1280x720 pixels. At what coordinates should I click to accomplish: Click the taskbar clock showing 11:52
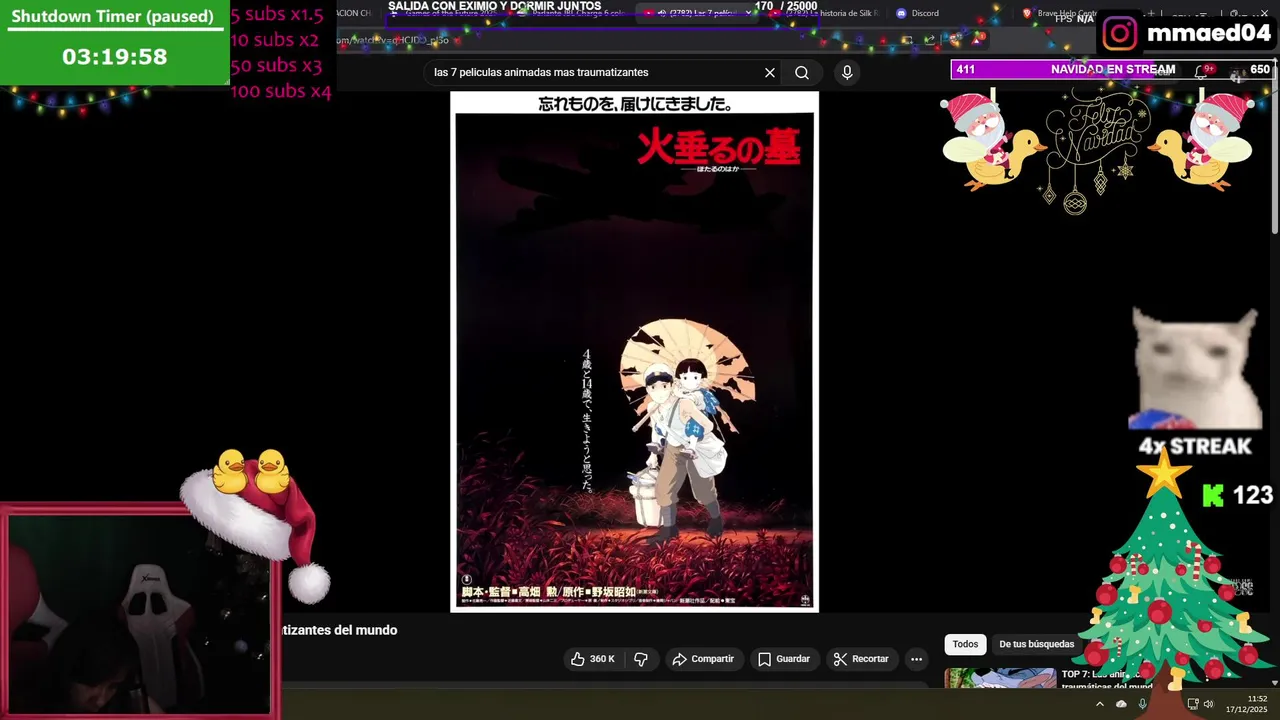[x=1247, y=704]
